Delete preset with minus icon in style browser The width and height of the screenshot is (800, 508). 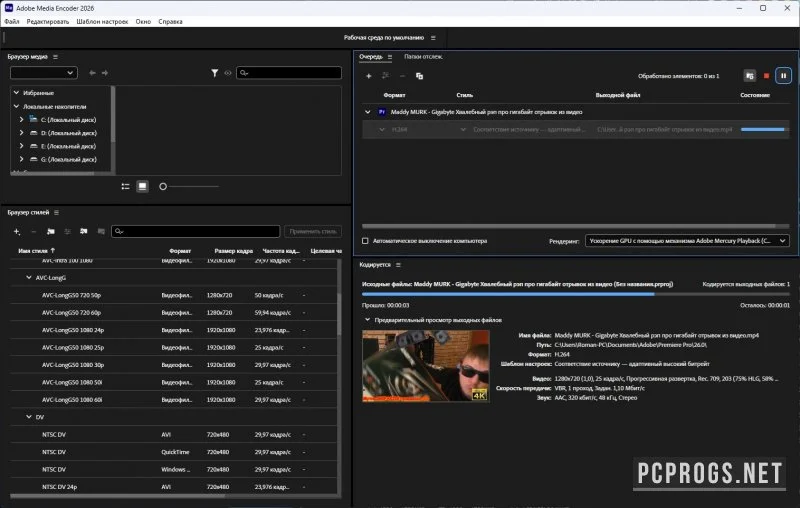pyautogui.click(x=34, y=232)
